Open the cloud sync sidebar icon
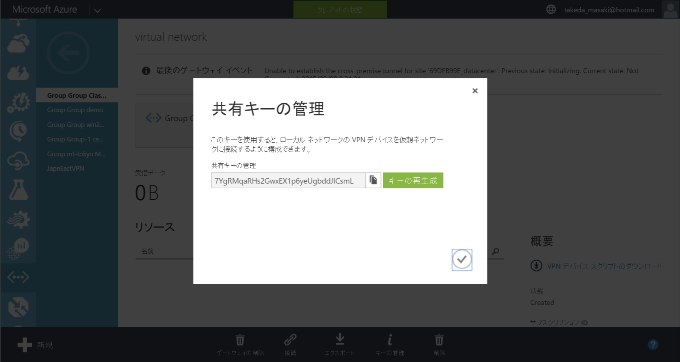 pyautogui.click(x=18, y=161)
